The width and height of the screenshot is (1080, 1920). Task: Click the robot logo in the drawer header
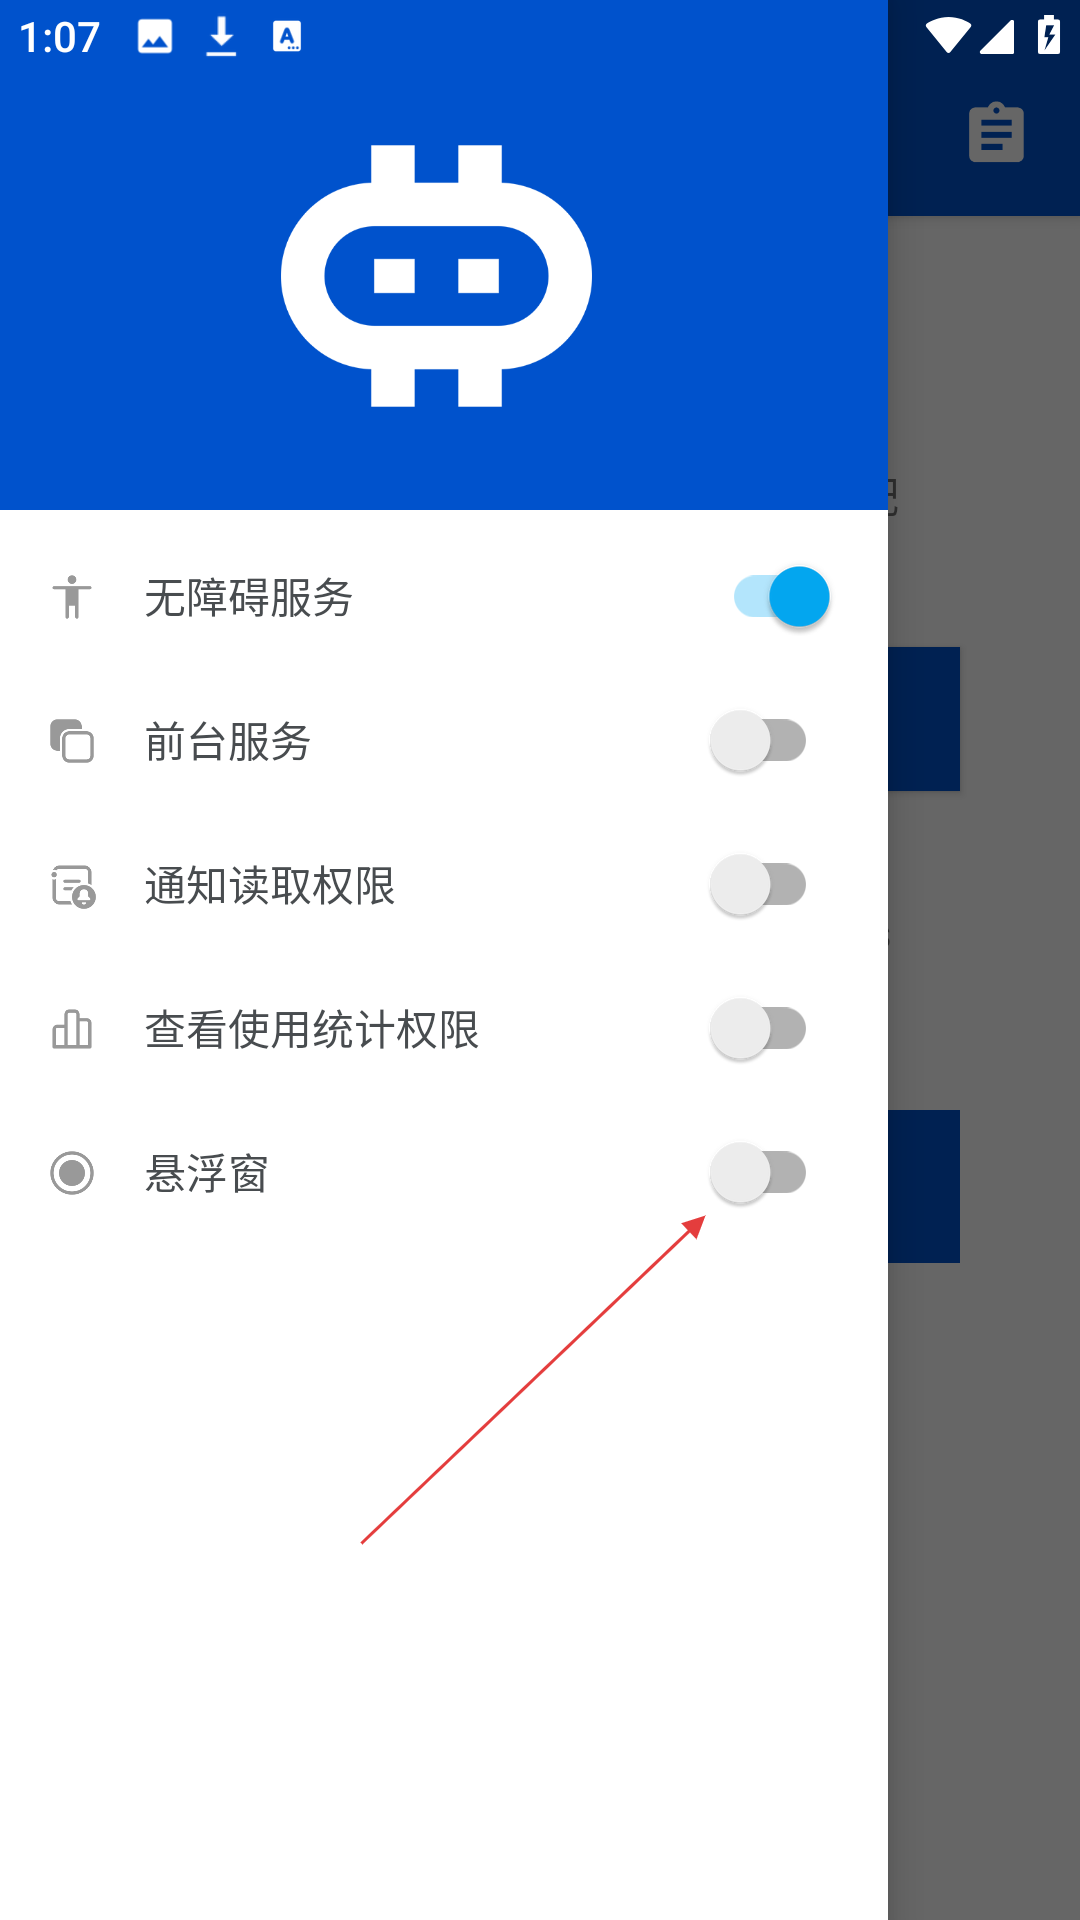pos(436,276)
